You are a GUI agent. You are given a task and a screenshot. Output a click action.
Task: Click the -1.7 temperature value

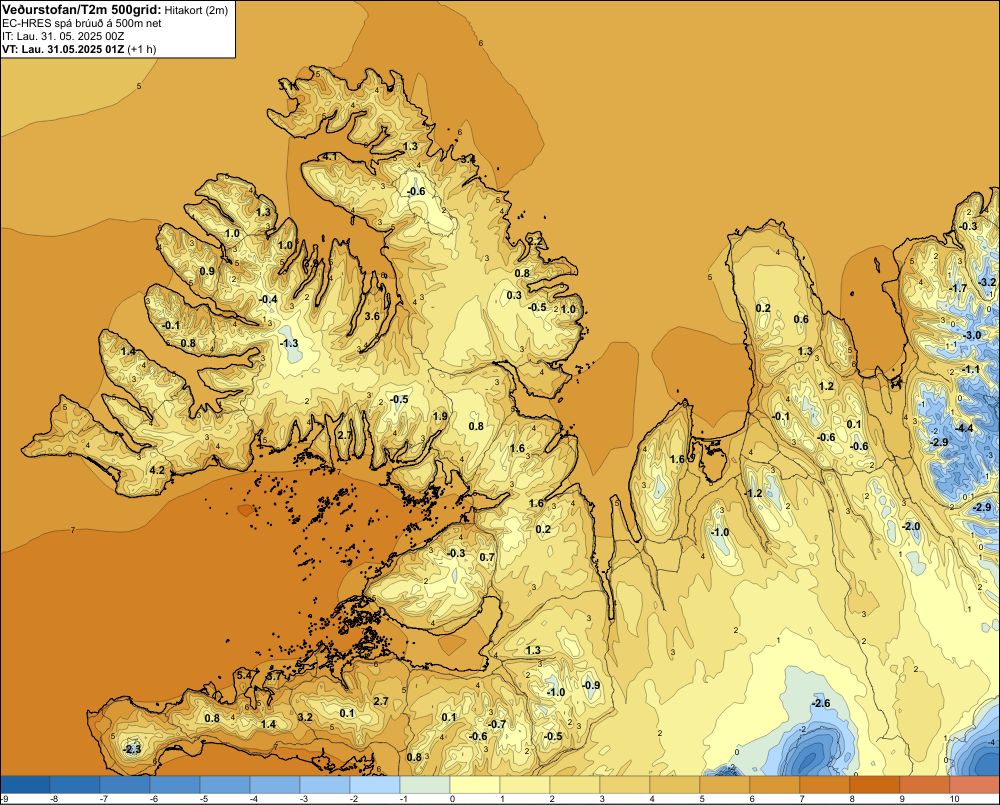pyautogui.click(x=958, y=288)
